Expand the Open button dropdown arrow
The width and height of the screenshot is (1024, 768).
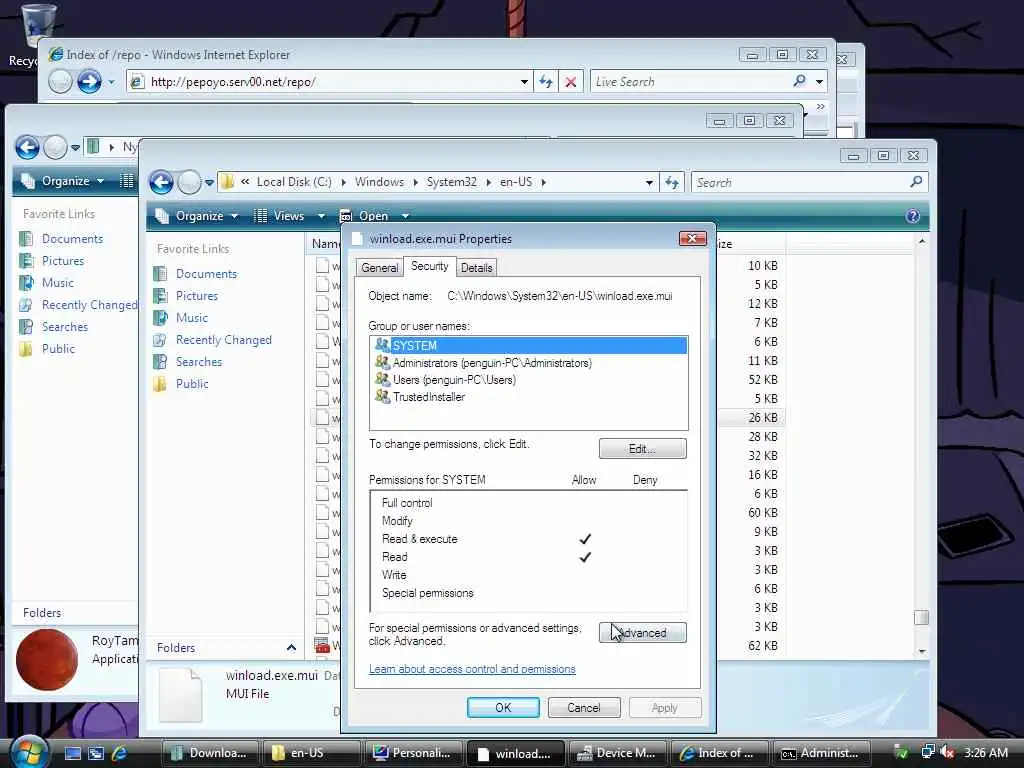click(x=405, y=216)
